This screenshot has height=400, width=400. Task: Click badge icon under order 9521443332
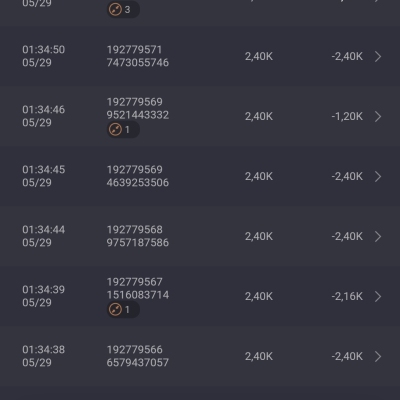[x=123, y=129]
